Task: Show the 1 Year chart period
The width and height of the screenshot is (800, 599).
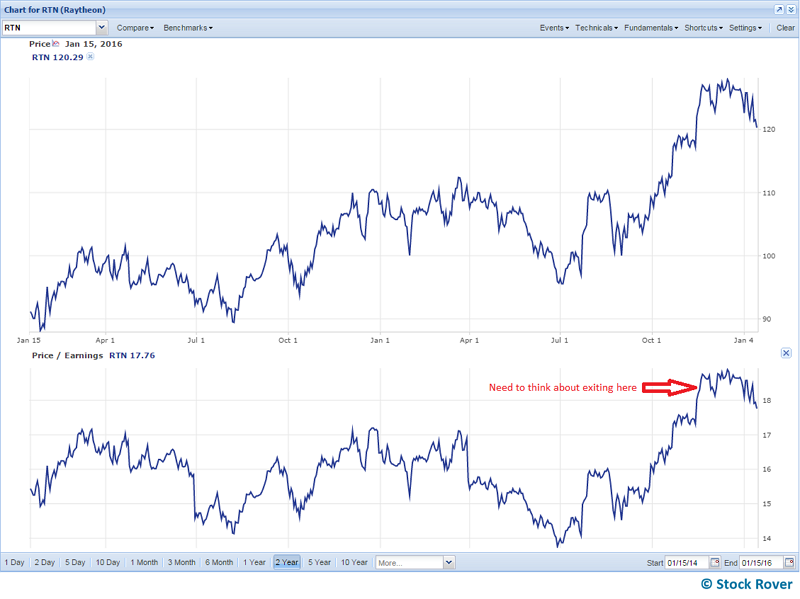Action: [x=254, y=562]
